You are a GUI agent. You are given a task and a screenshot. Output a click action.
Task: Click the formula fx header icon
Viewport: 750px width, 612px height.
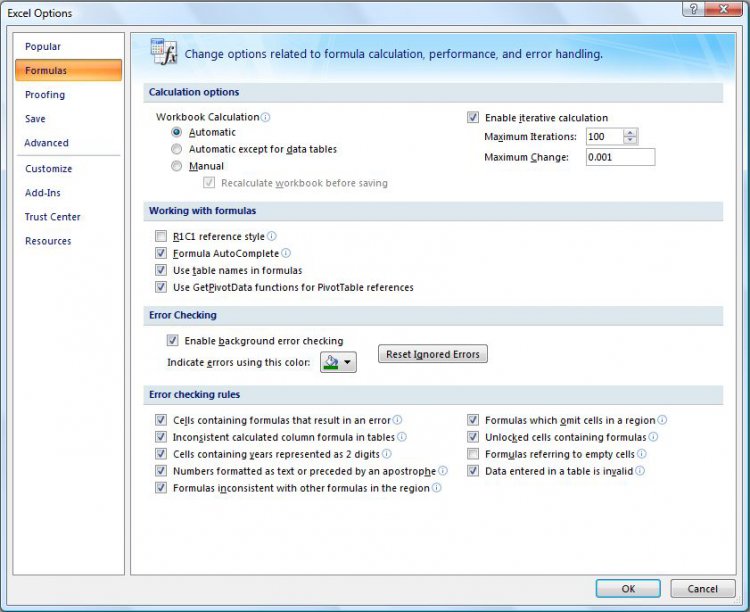[x=164, y=52]
